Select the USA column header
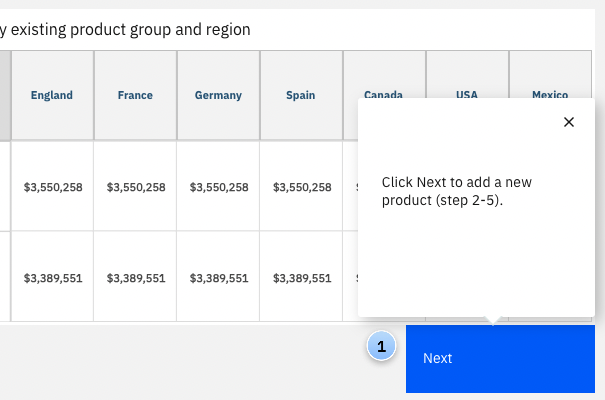Viewport: 605px width, 400px height. click(x=467, y=93)
